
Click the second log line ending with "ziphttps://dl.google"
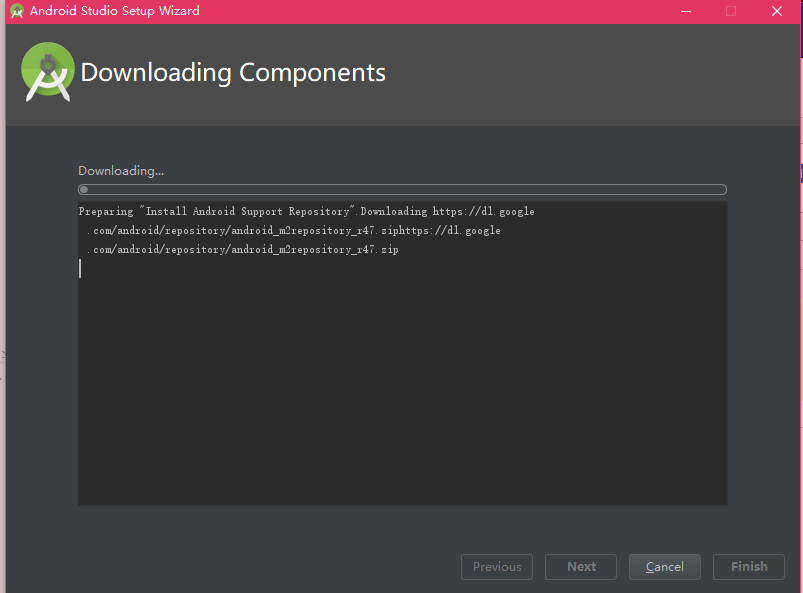click(x=293, y=230)
